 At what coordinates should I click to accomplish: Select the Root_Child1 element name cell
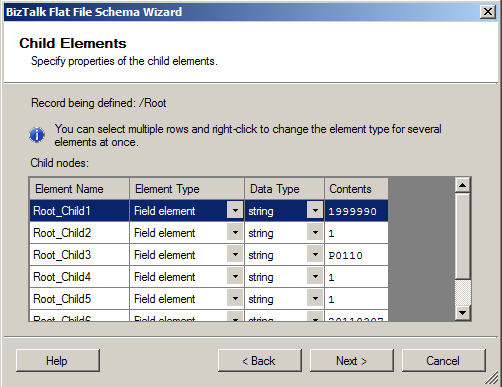point(79,211)
